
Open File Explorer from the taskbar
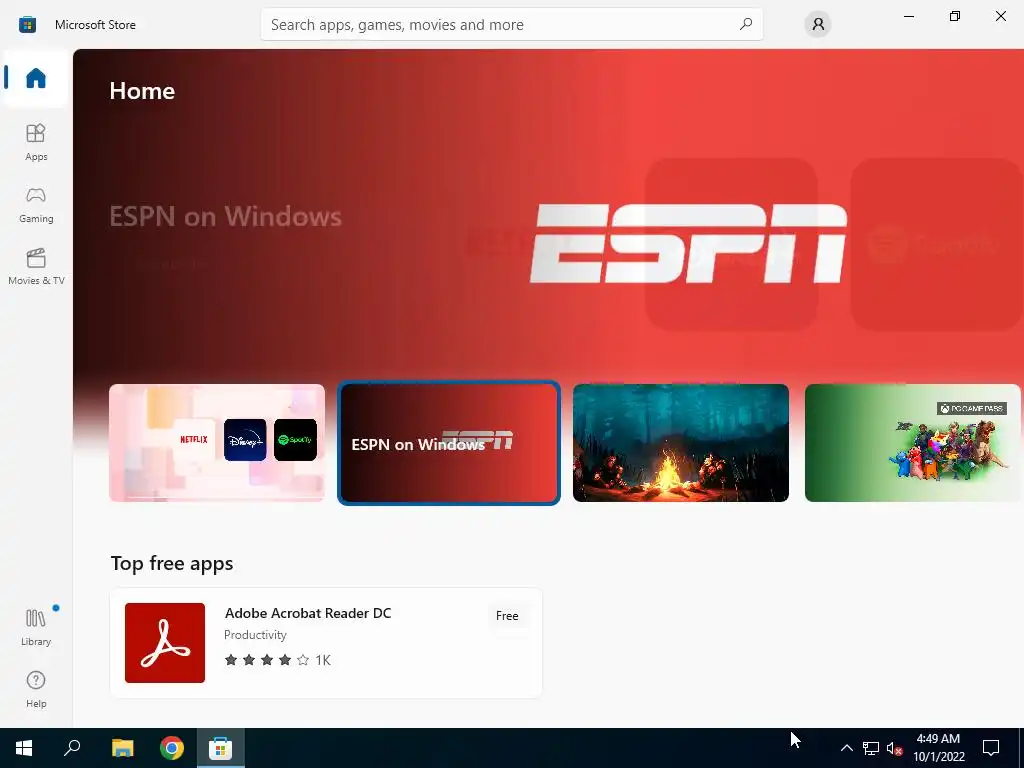(x=122, y=748)
